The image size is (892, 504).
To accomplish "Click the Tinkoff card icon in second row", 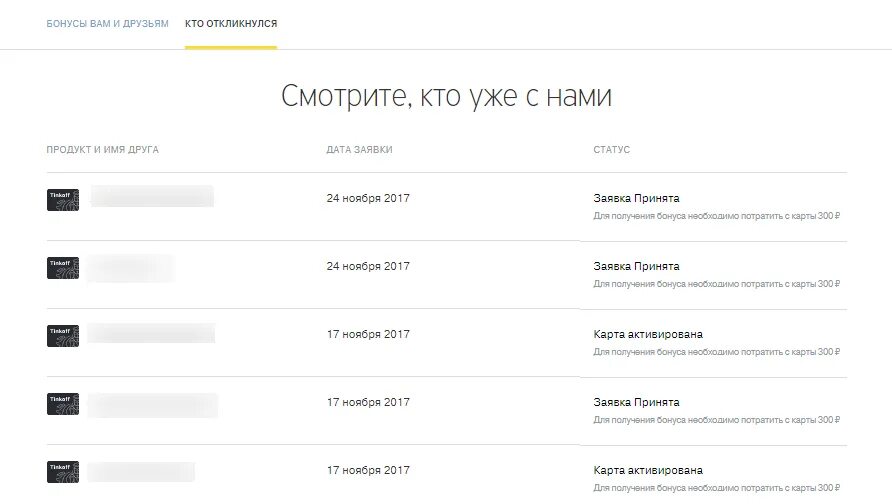I will [x=63, y=268].
